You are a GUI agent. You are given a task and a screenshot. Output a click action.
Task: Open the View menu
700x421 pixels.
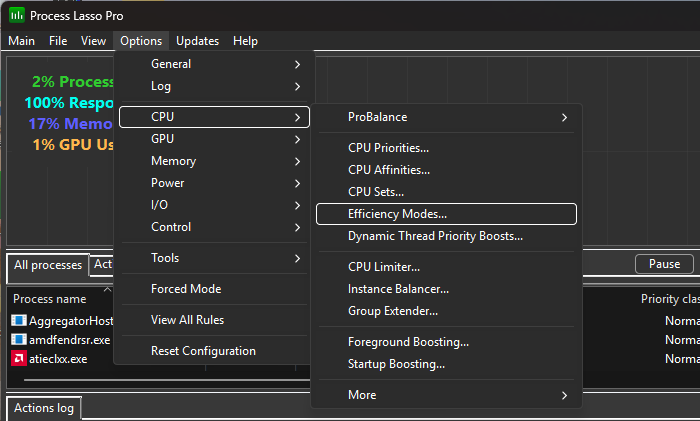coord(93,41)
